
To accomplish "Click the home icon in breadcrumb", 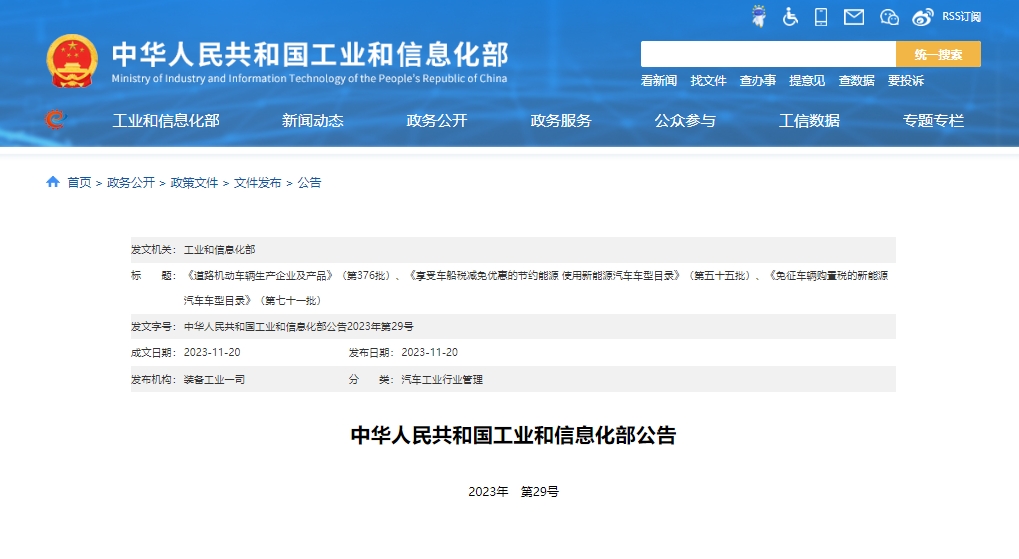I will coord(53,182).
